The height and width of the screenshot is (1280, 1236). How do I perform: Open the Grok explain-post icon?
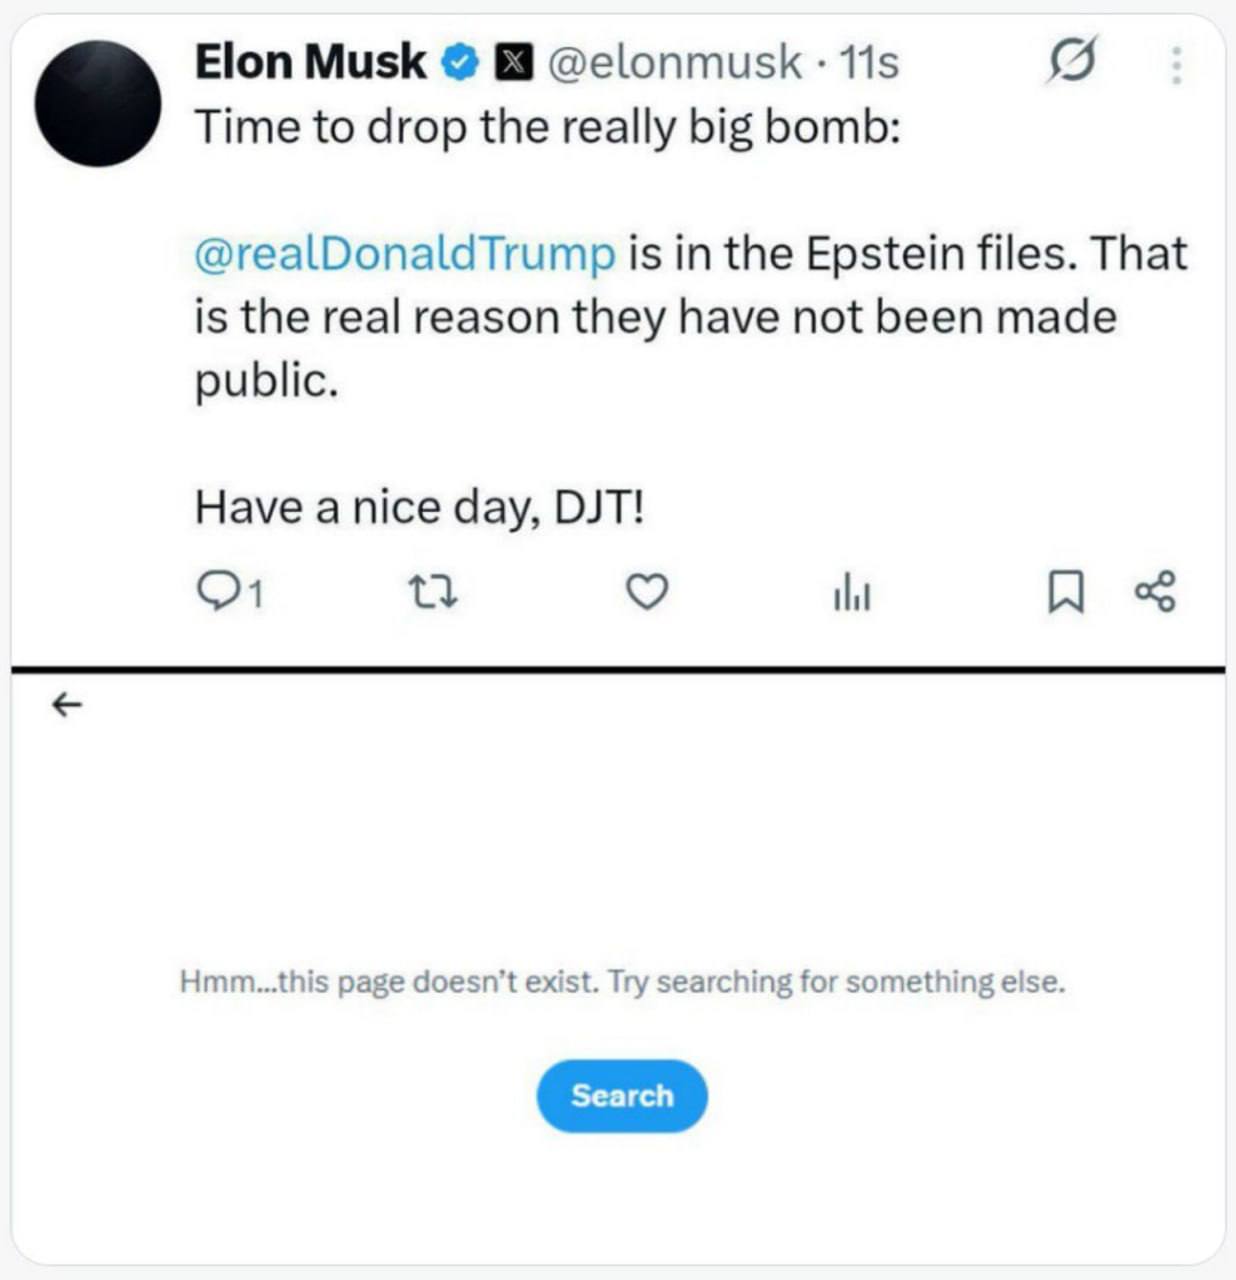(x=1072, y=62)
